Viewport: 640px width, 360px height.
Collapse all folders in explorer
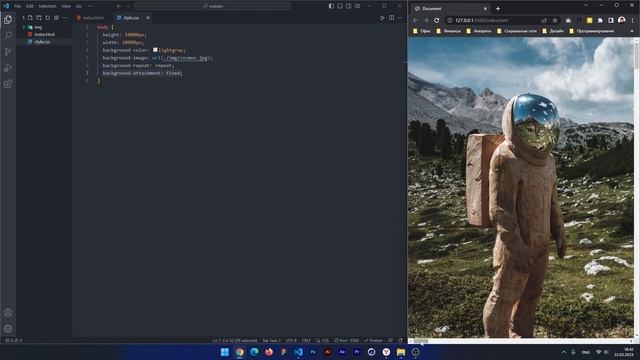pos(56,18)
